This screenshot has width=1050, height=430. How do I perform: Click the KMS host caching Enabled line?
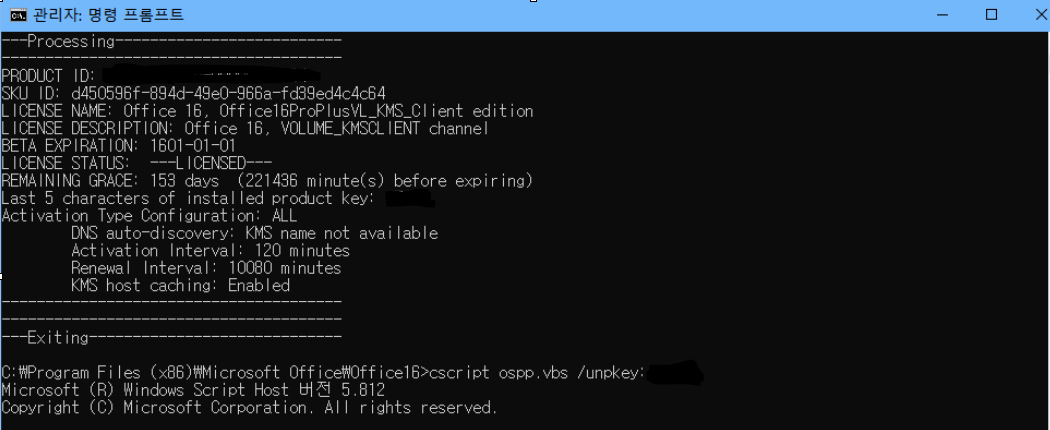point(180,285)
